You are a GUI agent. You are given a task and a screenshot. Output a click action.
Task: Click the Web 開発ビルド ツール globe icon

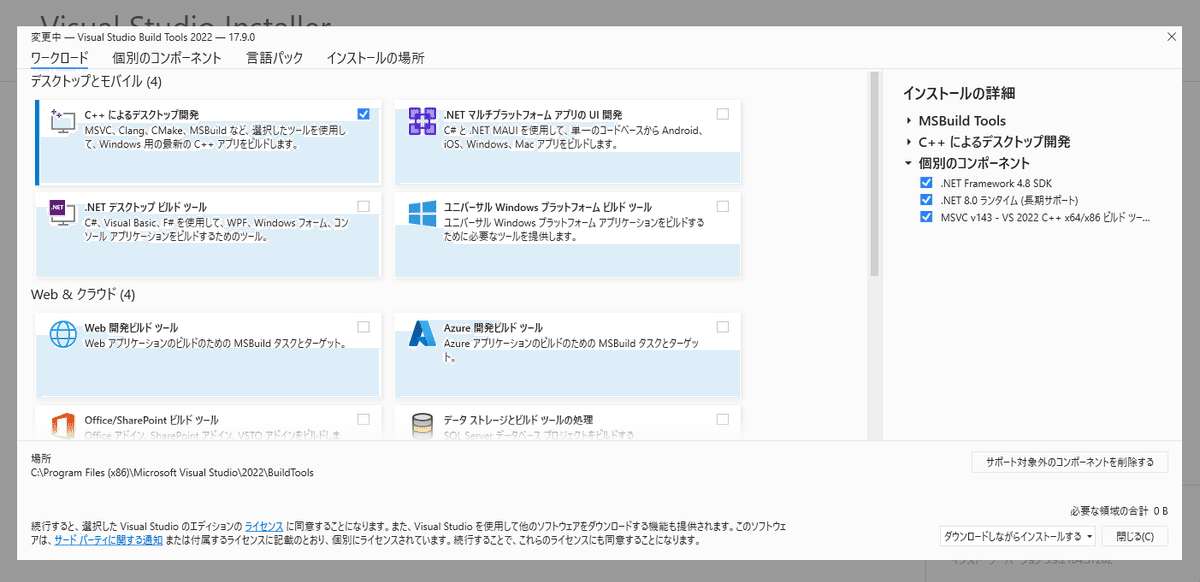[x=63, y=334]
